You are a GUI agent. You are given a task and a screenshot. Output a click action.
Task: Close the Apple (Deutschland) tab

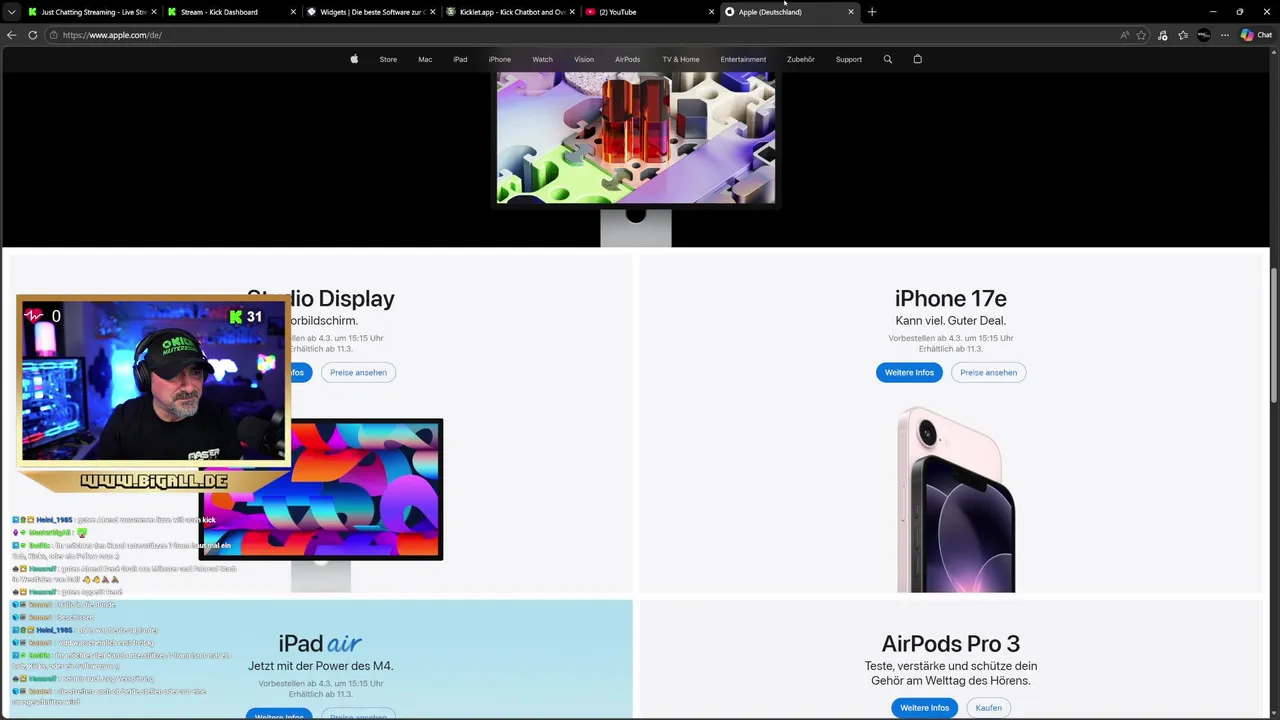pos(851,12)
